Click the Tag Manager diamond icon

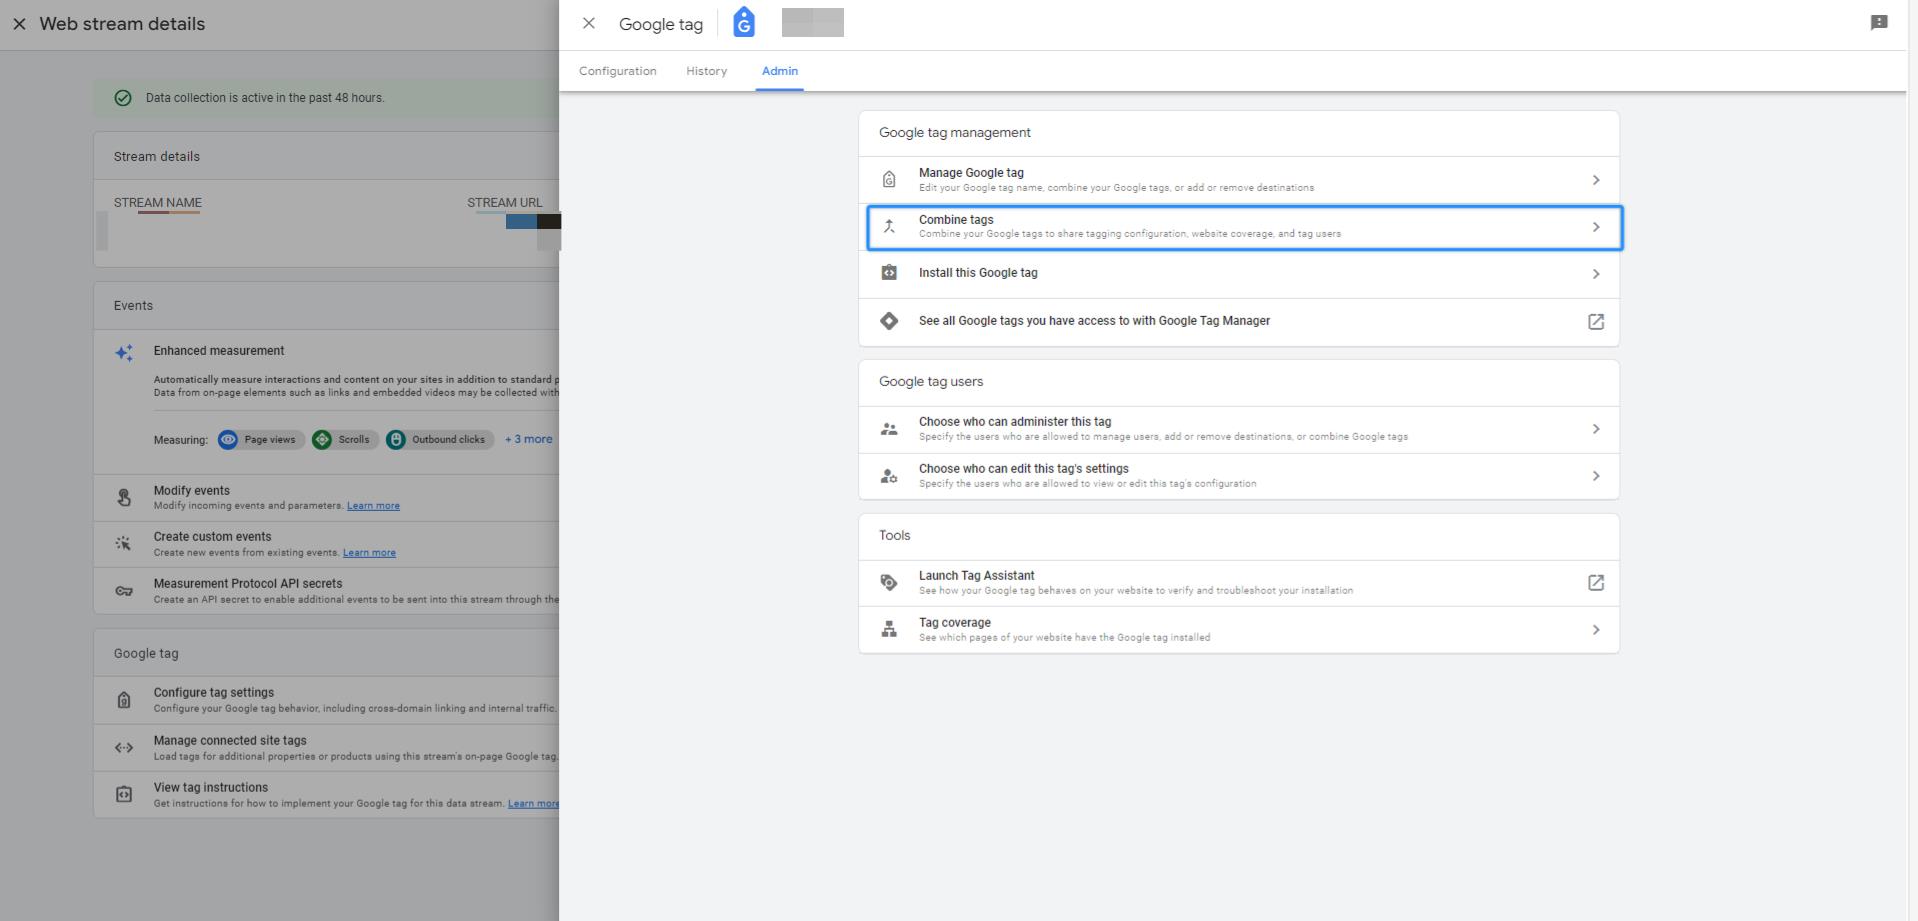click(889, 321)
